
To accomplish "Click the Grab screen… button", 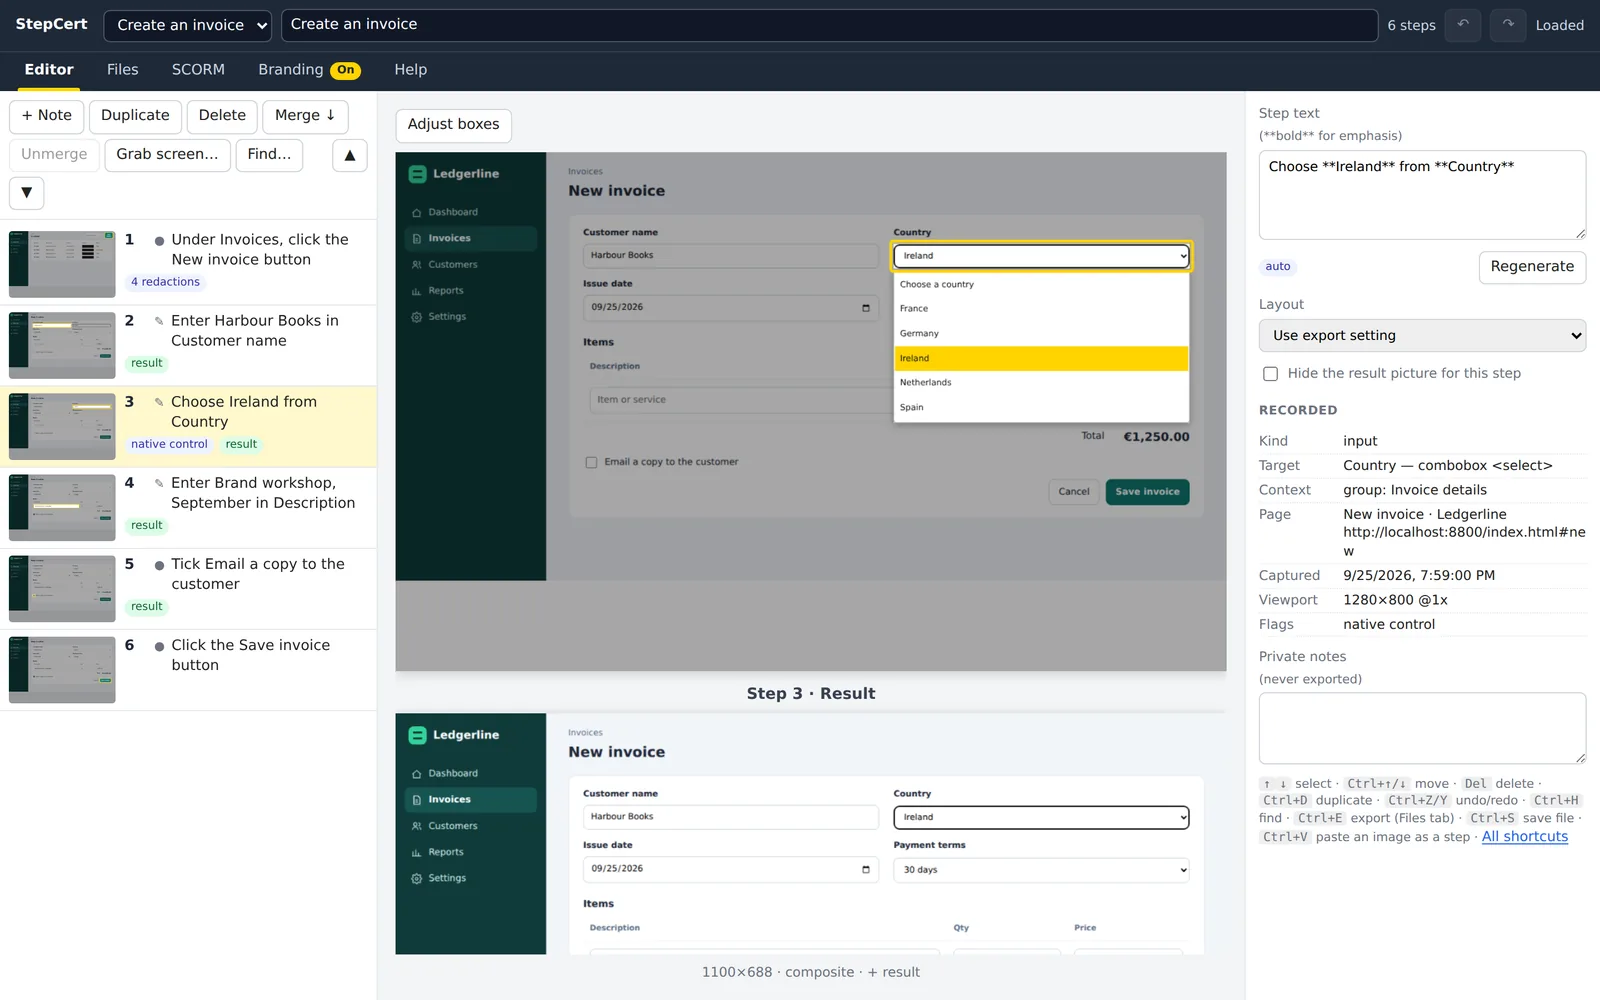I will point(167,155).
